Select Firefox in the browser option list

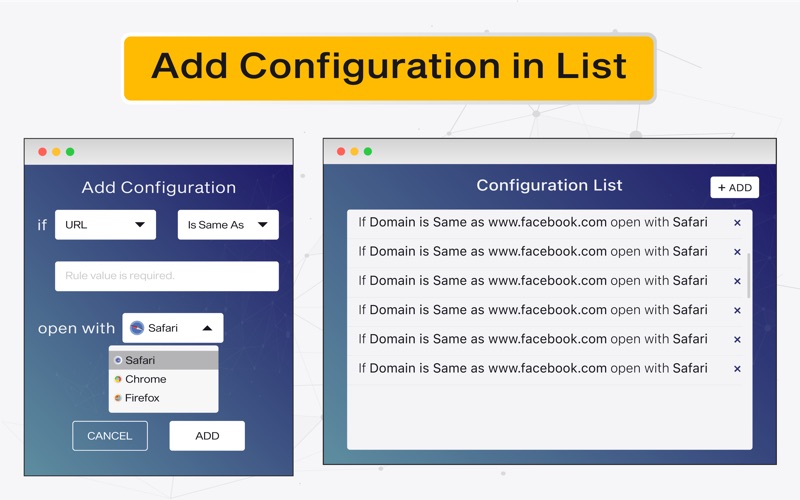pos(163,398)
